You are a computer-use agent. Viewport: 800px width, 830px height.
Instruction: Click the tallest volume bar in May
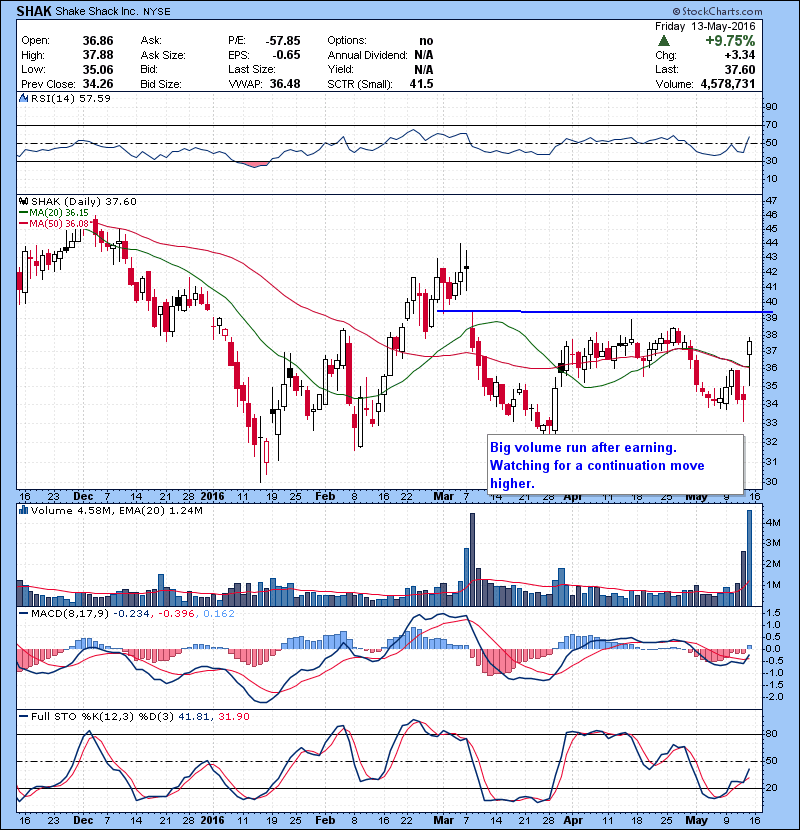click(x=749, y=558)
